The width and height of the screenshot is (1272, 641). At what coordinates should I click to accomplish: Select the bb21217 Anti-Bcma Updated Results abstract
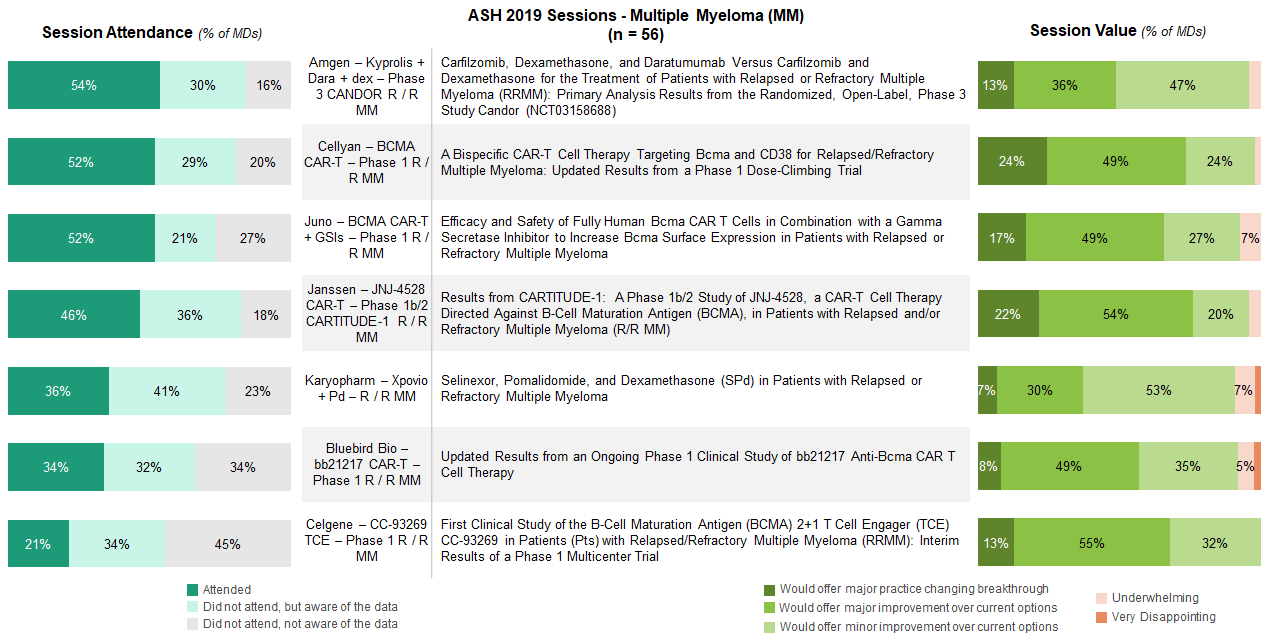pyautogui.click(x=697, y=464)
